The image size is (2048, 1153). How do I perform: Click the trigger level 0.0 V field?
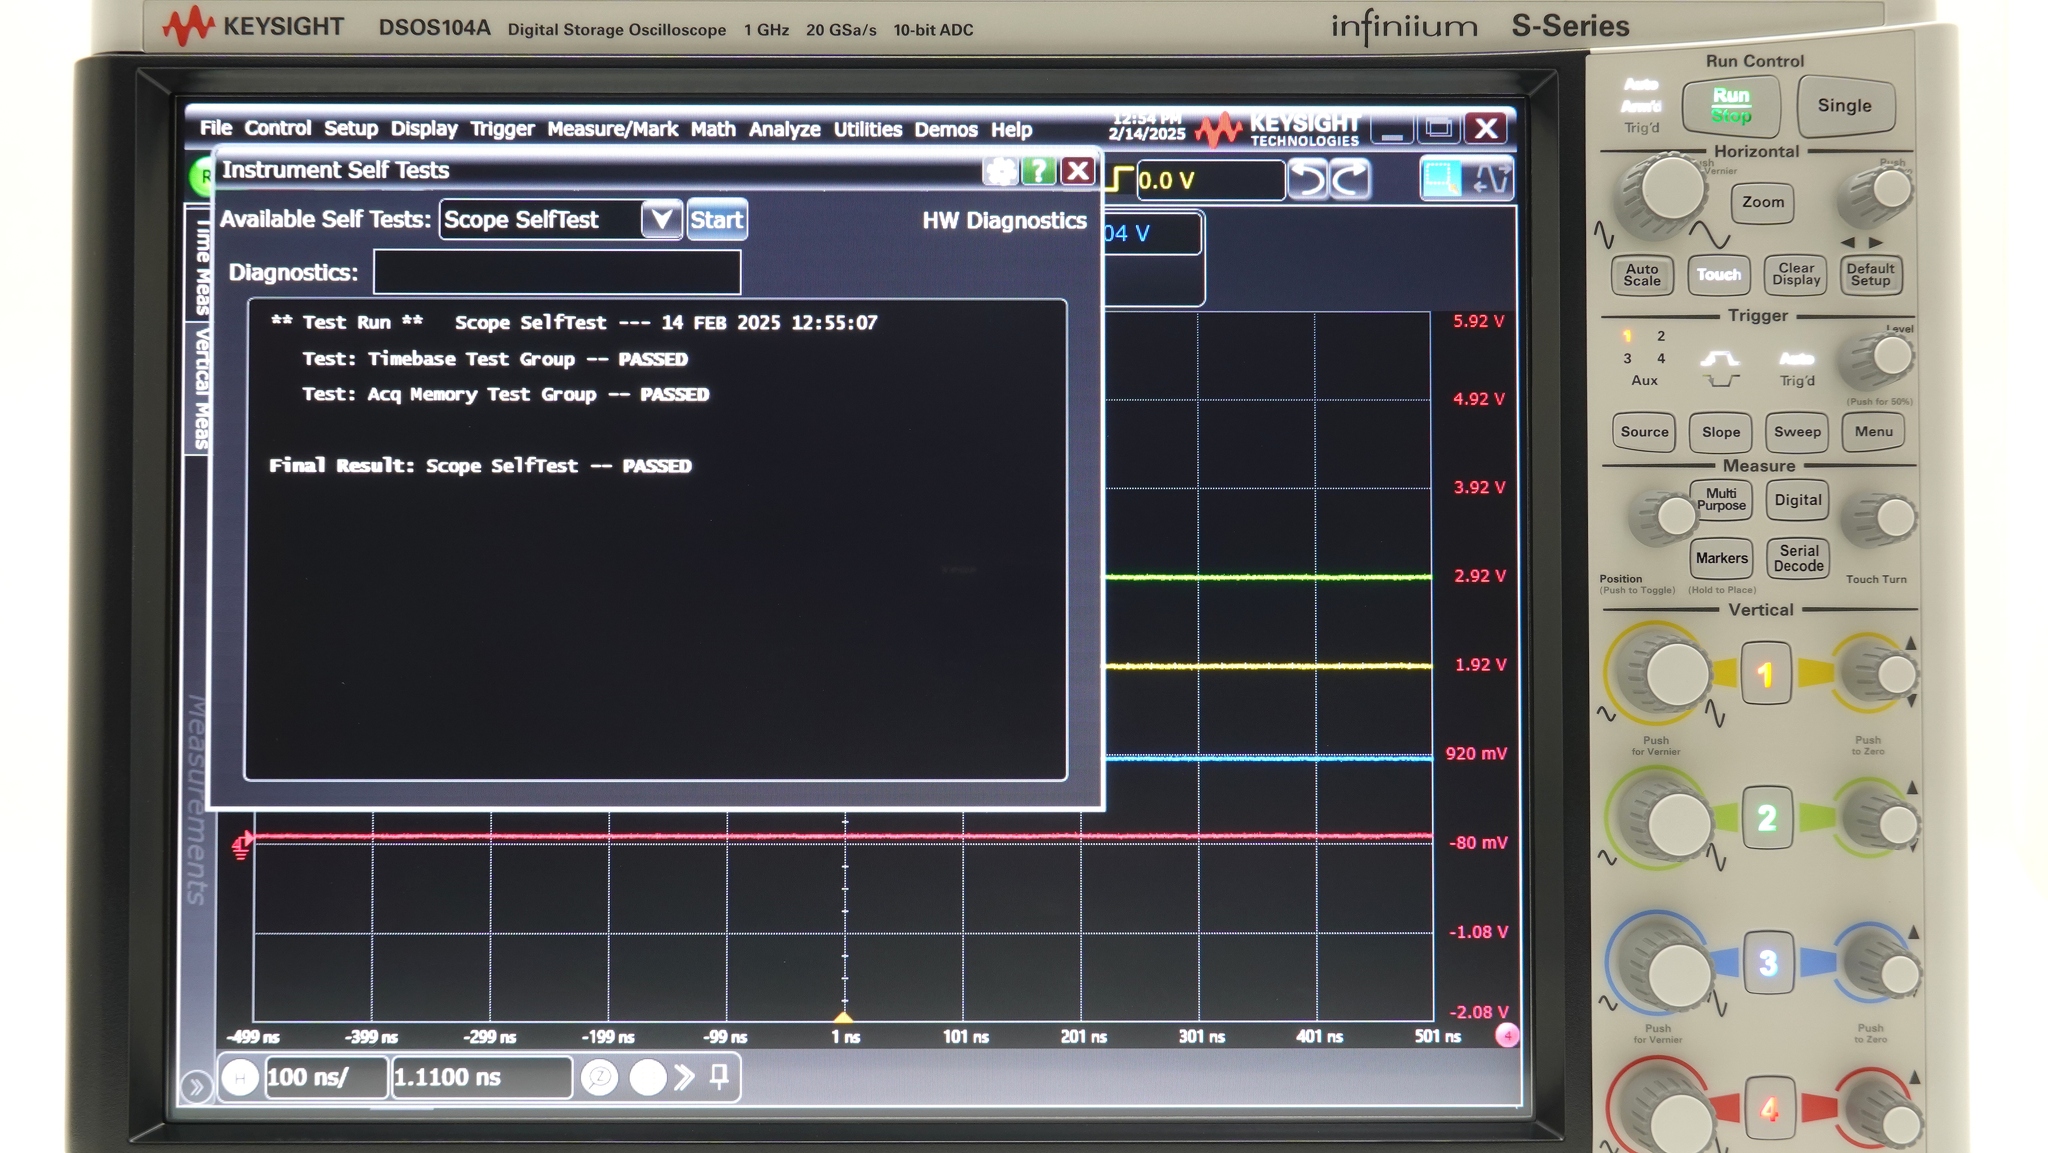point(1209,180)
